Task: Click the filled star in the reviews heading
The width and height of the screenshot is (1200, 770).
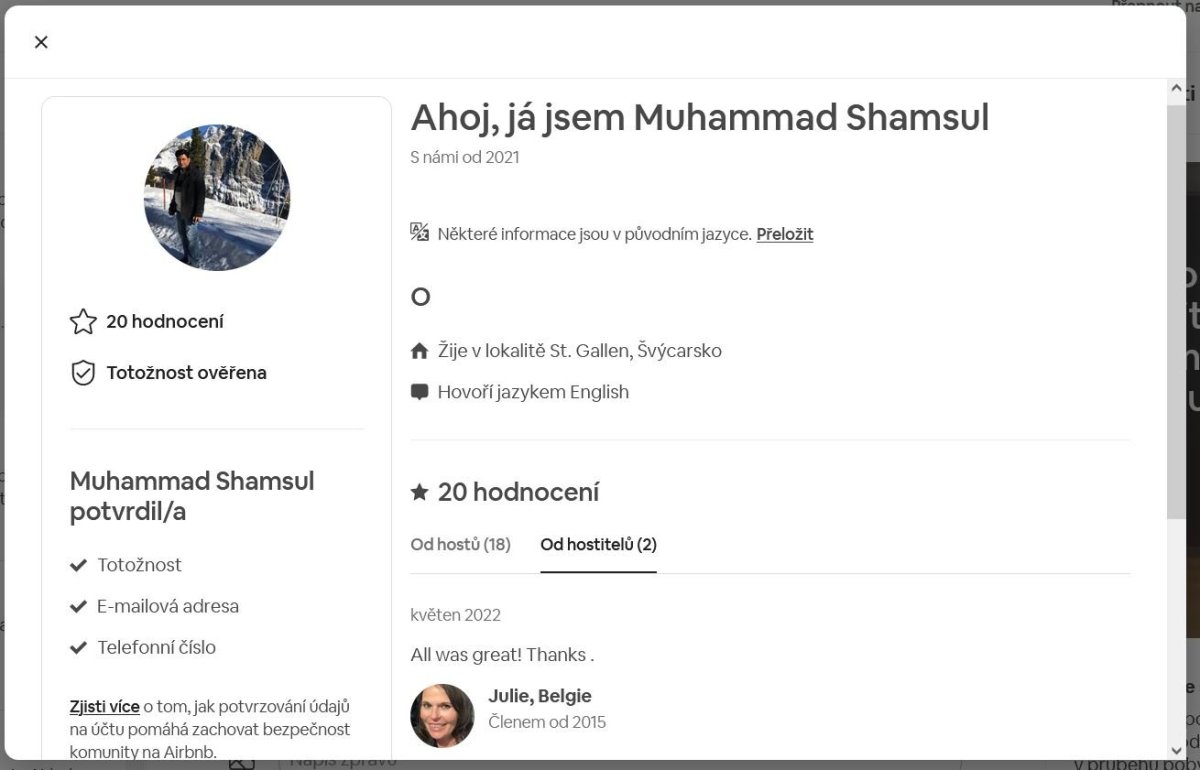Action: tap(420, 492)
